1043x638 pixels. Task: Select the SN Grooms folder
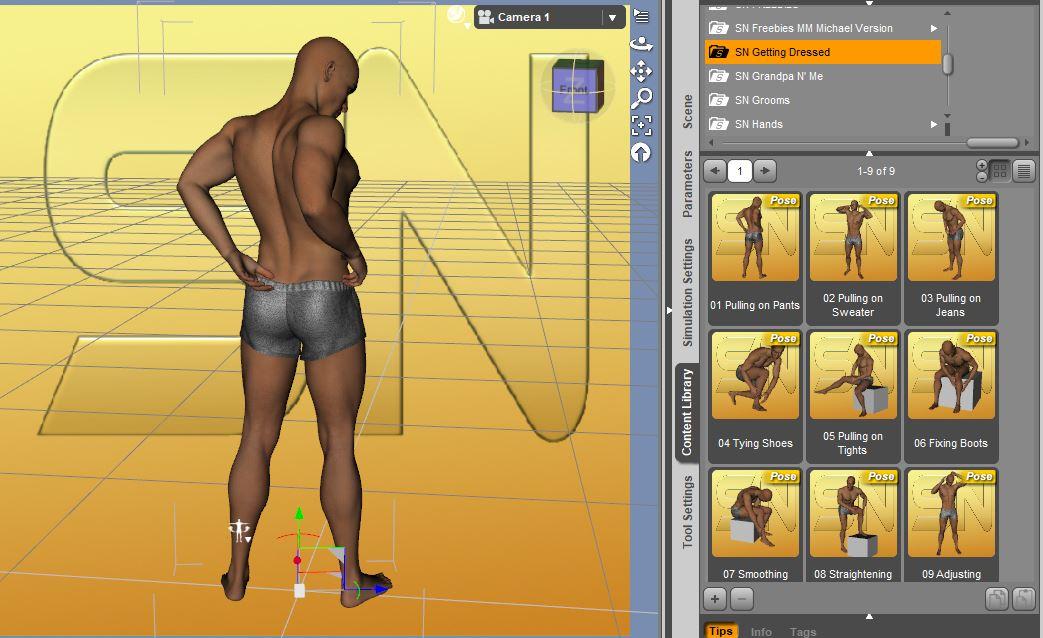pos(823,100)
